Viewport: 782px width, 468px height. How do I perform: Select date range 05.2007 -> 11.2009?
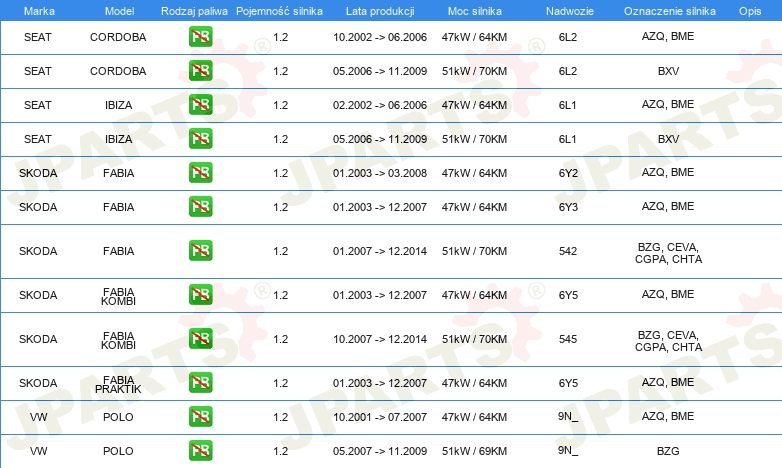point(380,451)
